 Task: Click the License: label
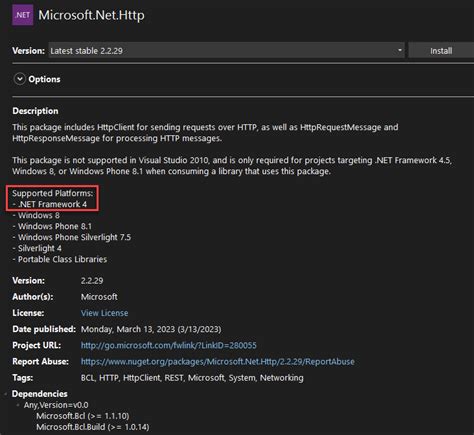click(28, 313)
